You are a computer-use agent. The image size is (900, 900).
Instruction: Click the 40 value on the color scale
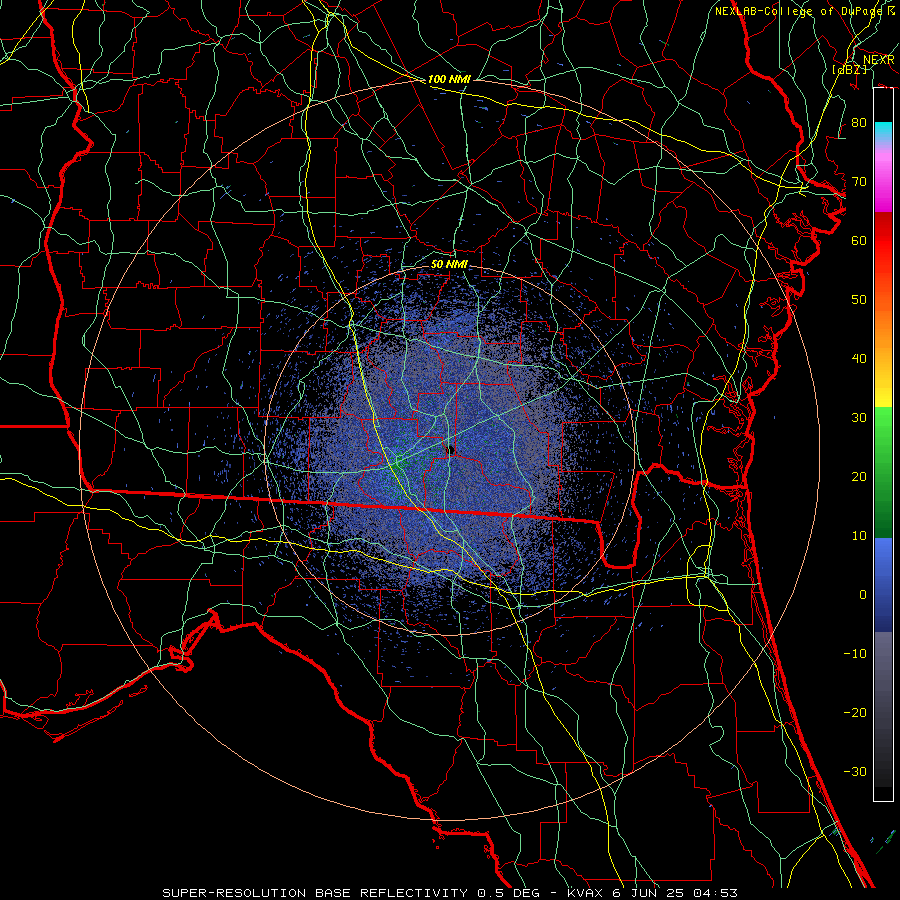(x=859, y=359)
